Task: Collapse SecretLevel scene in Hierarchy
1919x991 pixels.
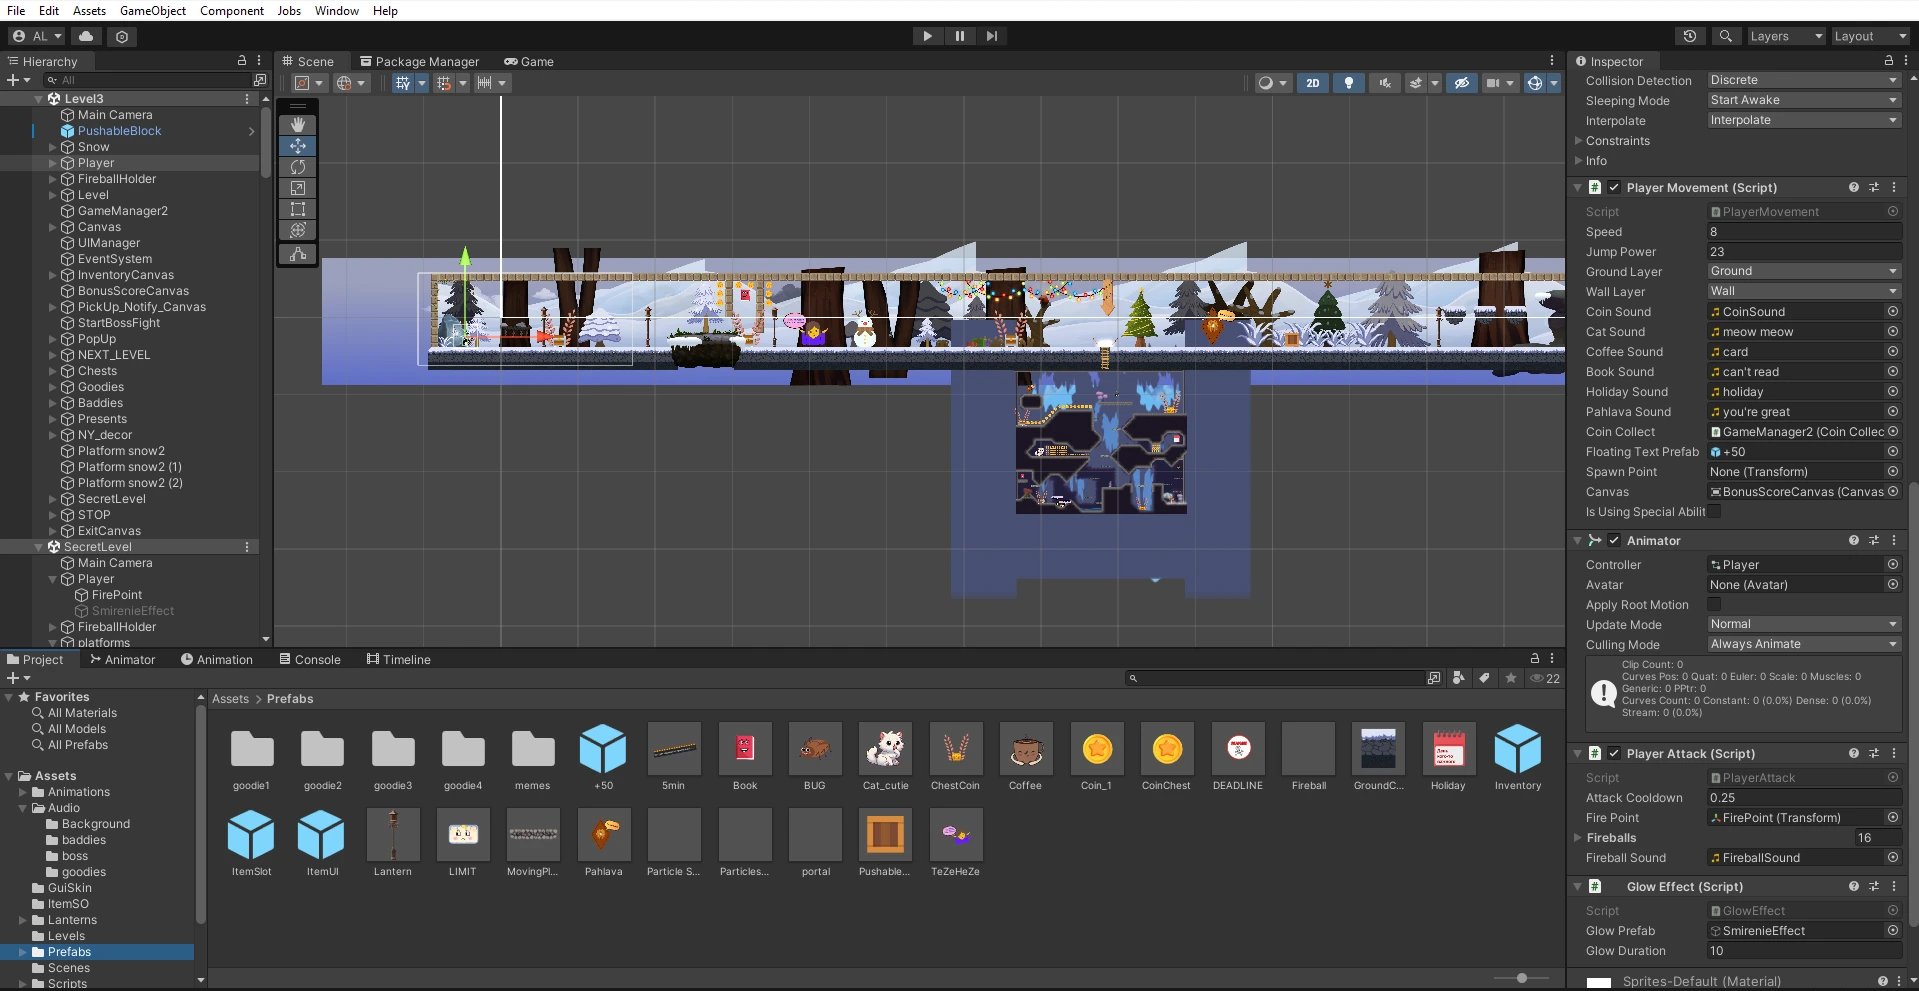Action: pos(39,547)
